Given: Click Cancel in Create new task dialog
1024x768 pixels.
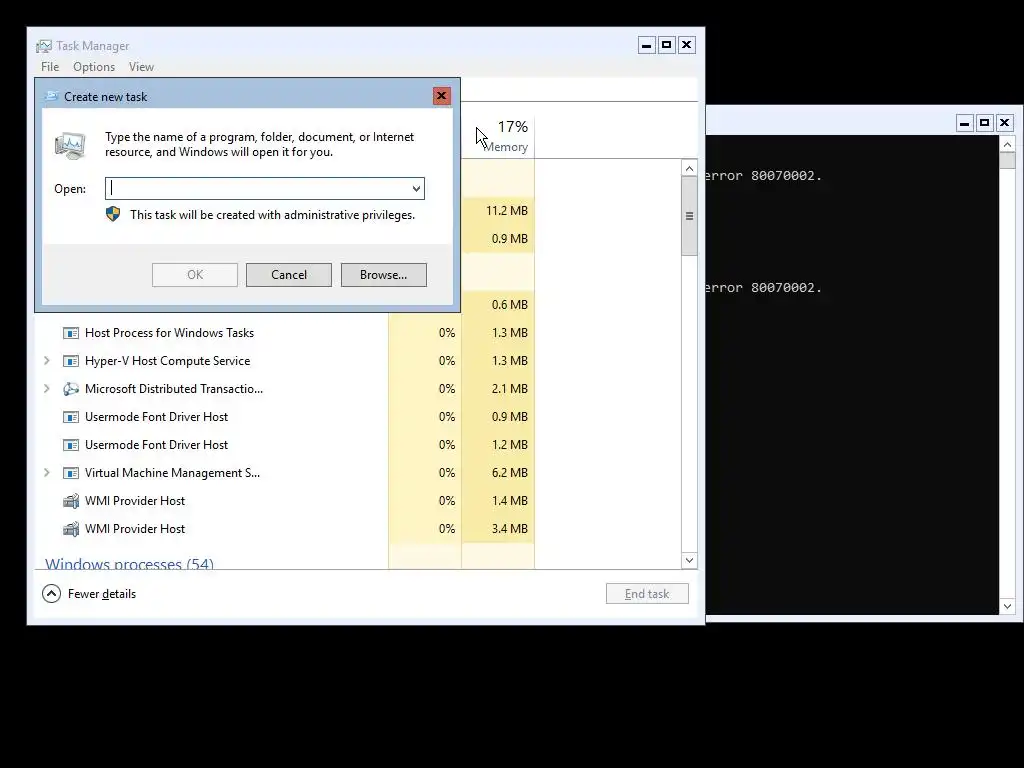Looking at the screenshot, I should pos(289,275).
